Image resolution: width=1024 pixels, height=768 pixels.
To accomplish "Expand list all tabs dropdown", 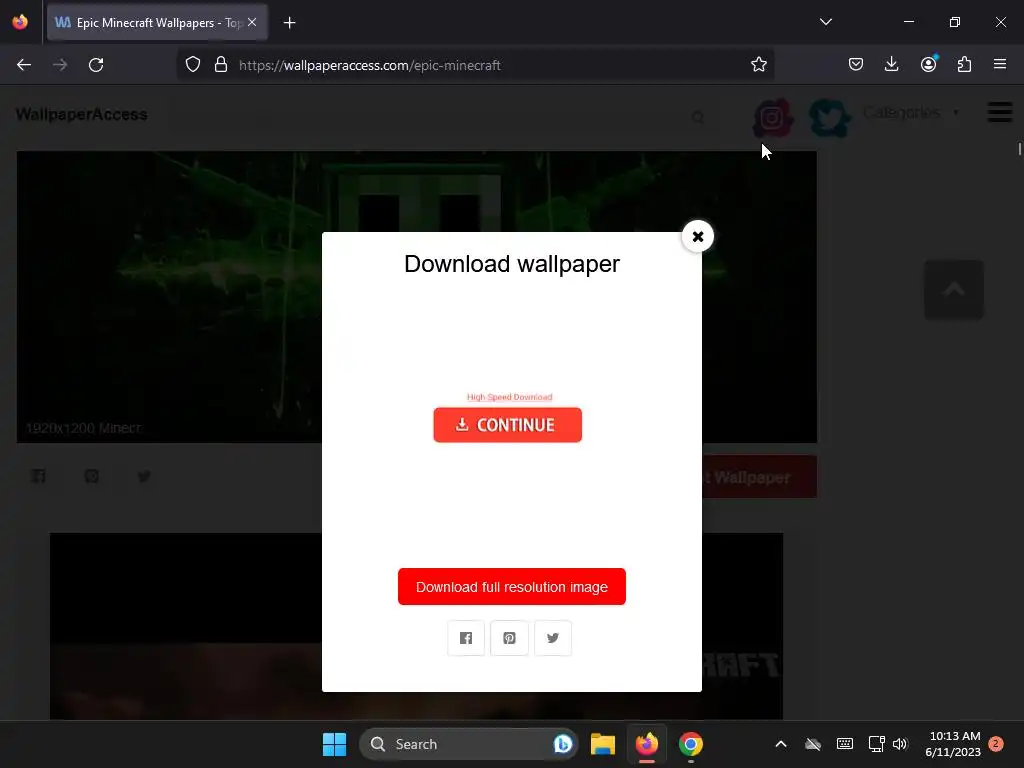I will click(825, 22).
